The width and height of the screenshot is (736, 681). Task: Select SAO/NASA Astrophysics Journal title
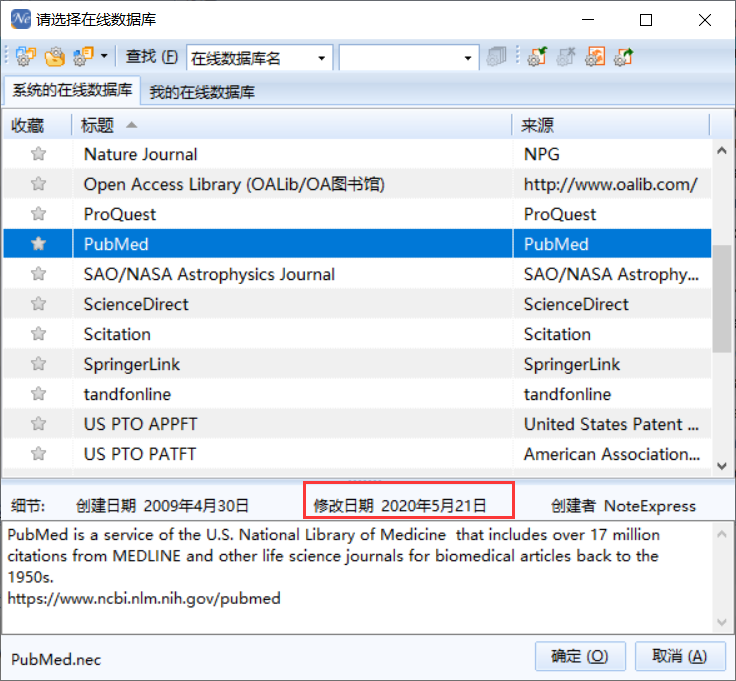(209, 274)
